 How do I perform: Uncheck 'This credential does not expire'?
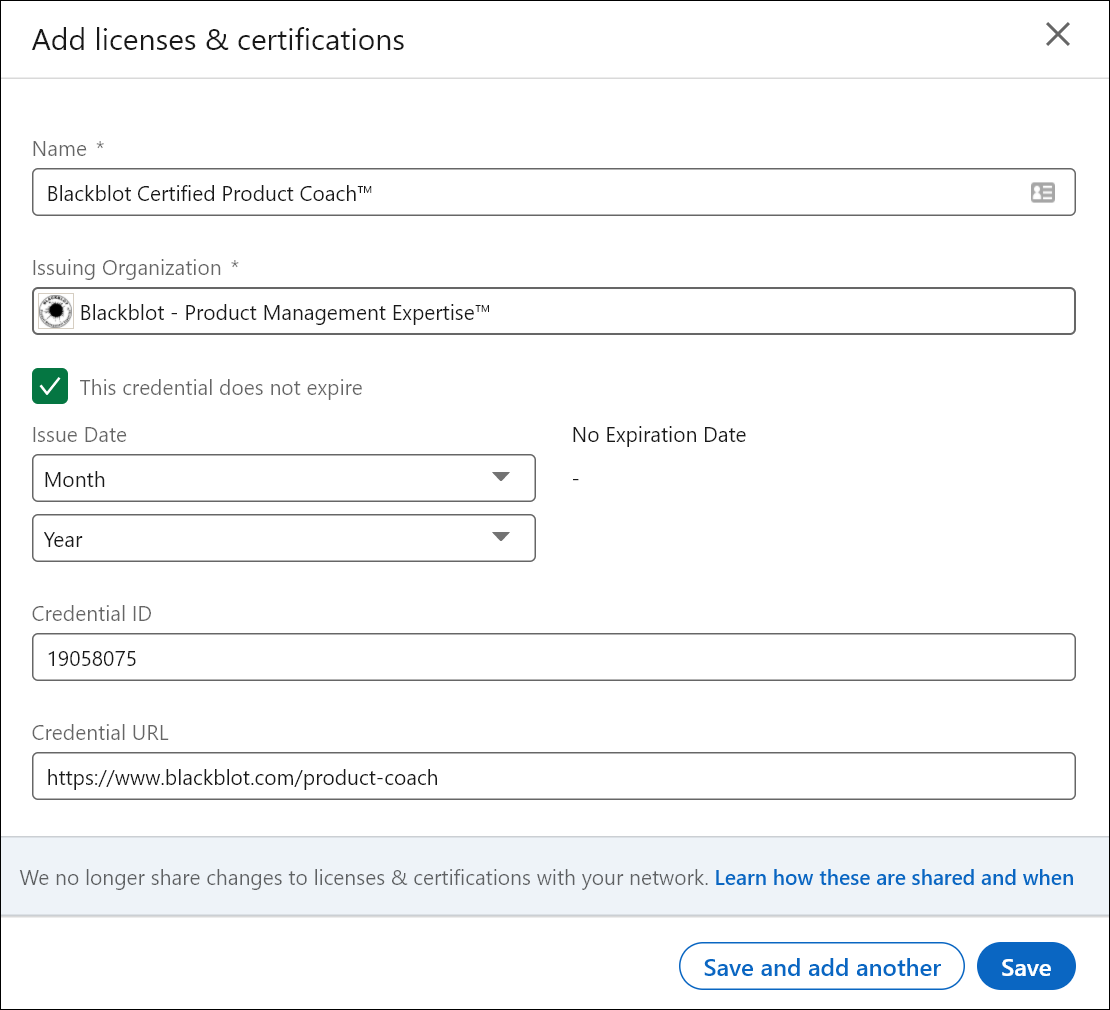coord(50,386)
